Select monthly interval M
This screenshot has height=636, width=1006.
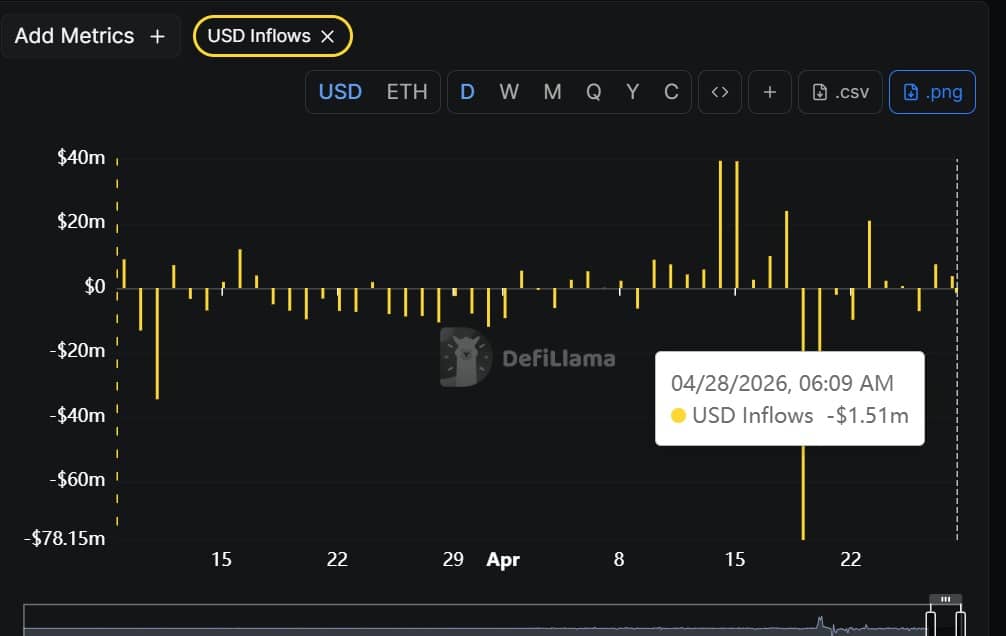(x=551, y=91)
